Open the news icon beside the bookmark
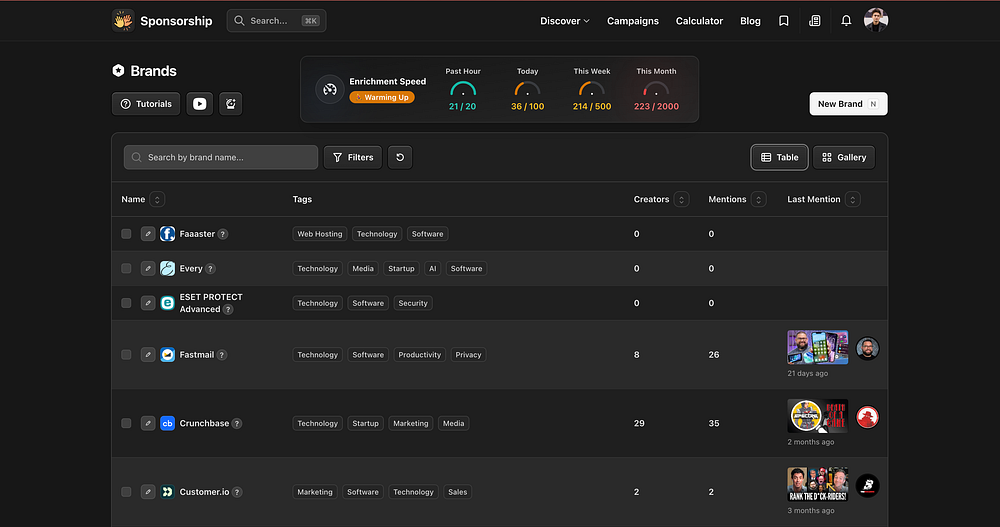The image size is (1000, 527). click(x=815, y=21)
